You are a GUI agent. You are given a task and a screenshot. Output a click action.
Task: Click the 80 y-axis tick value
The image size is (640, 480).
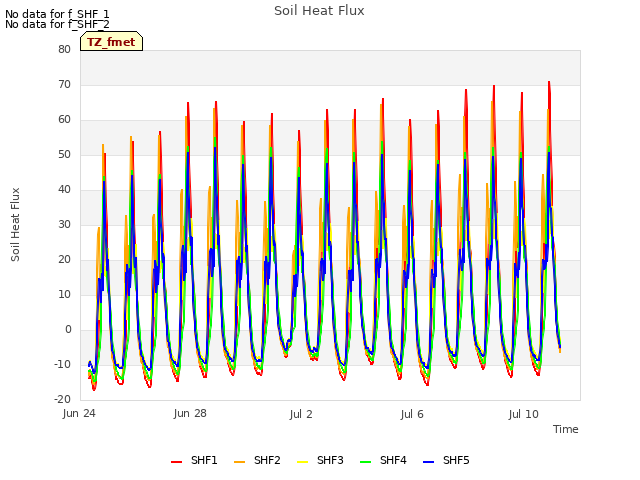pos(64,49)
